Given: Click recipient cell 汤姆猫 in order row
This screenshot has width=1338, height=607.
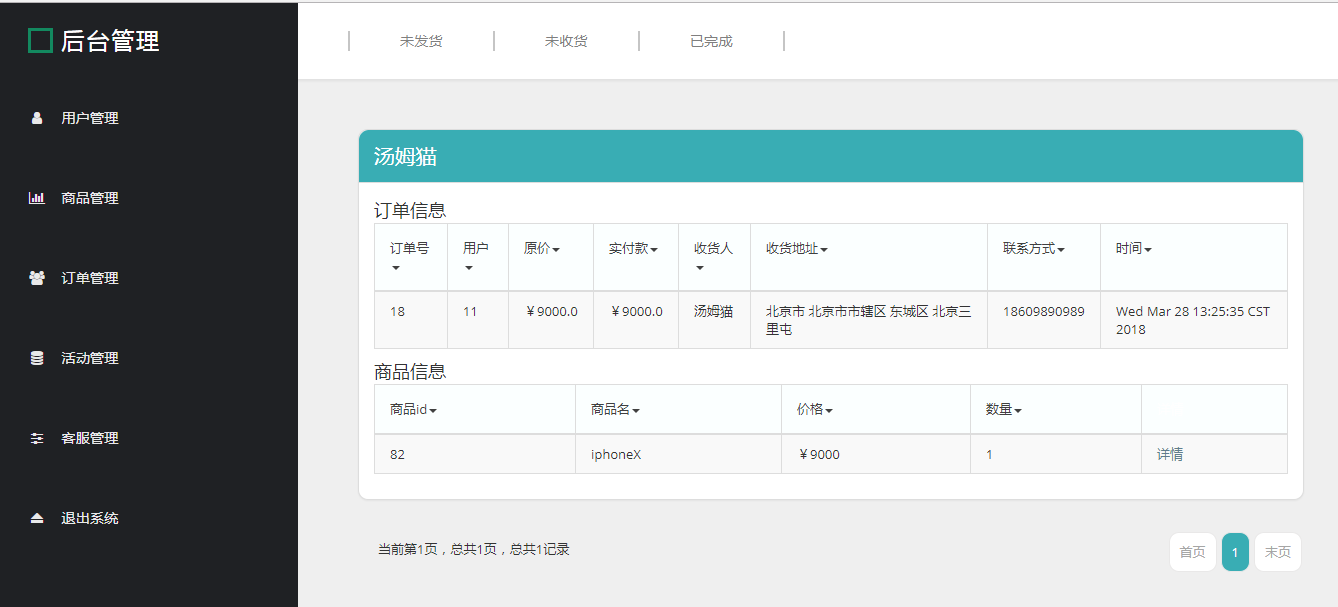Looking at the screenshot, I should pos(714,320).
